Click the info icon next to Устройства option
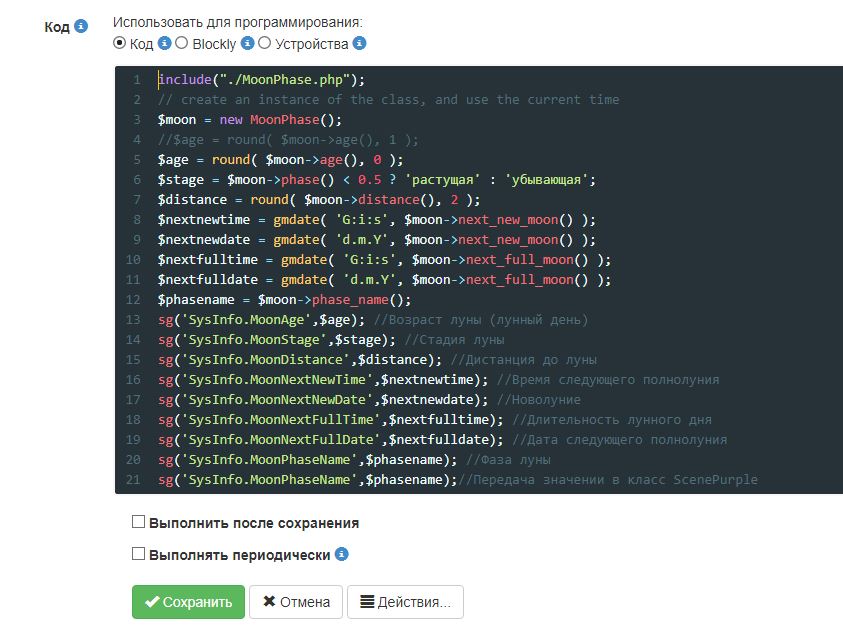 pos(357,45)
